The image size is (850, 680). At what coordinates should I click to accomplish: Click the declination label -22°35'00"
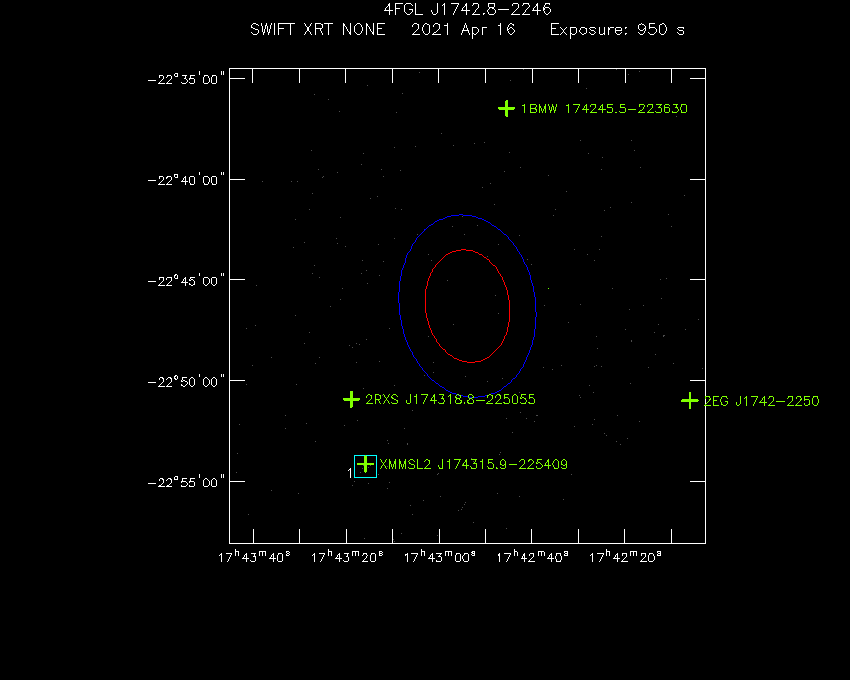(x=186, y=80)
